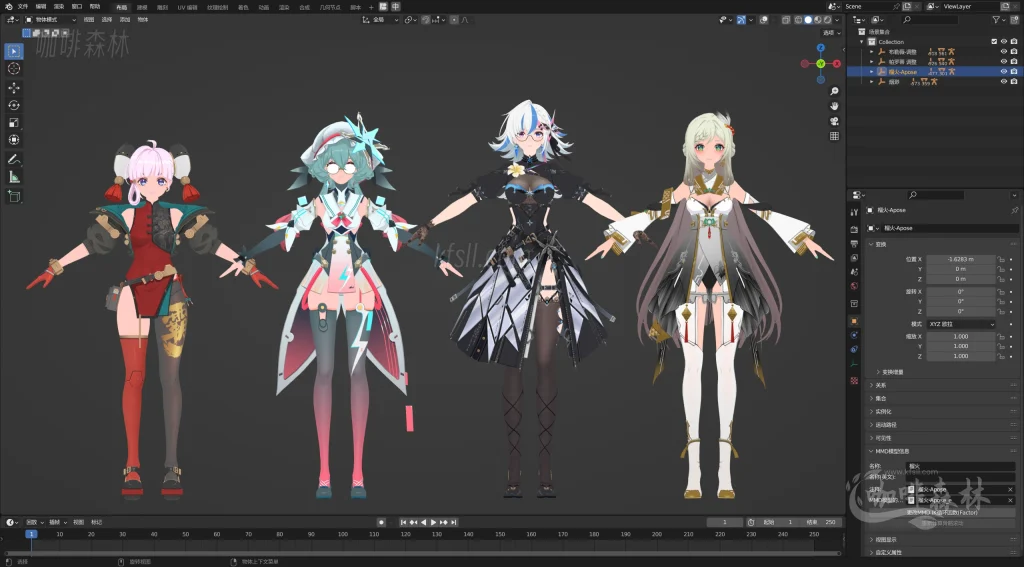
Task: Switch to Wireframe viewport shading
Action: coord(799,20)
